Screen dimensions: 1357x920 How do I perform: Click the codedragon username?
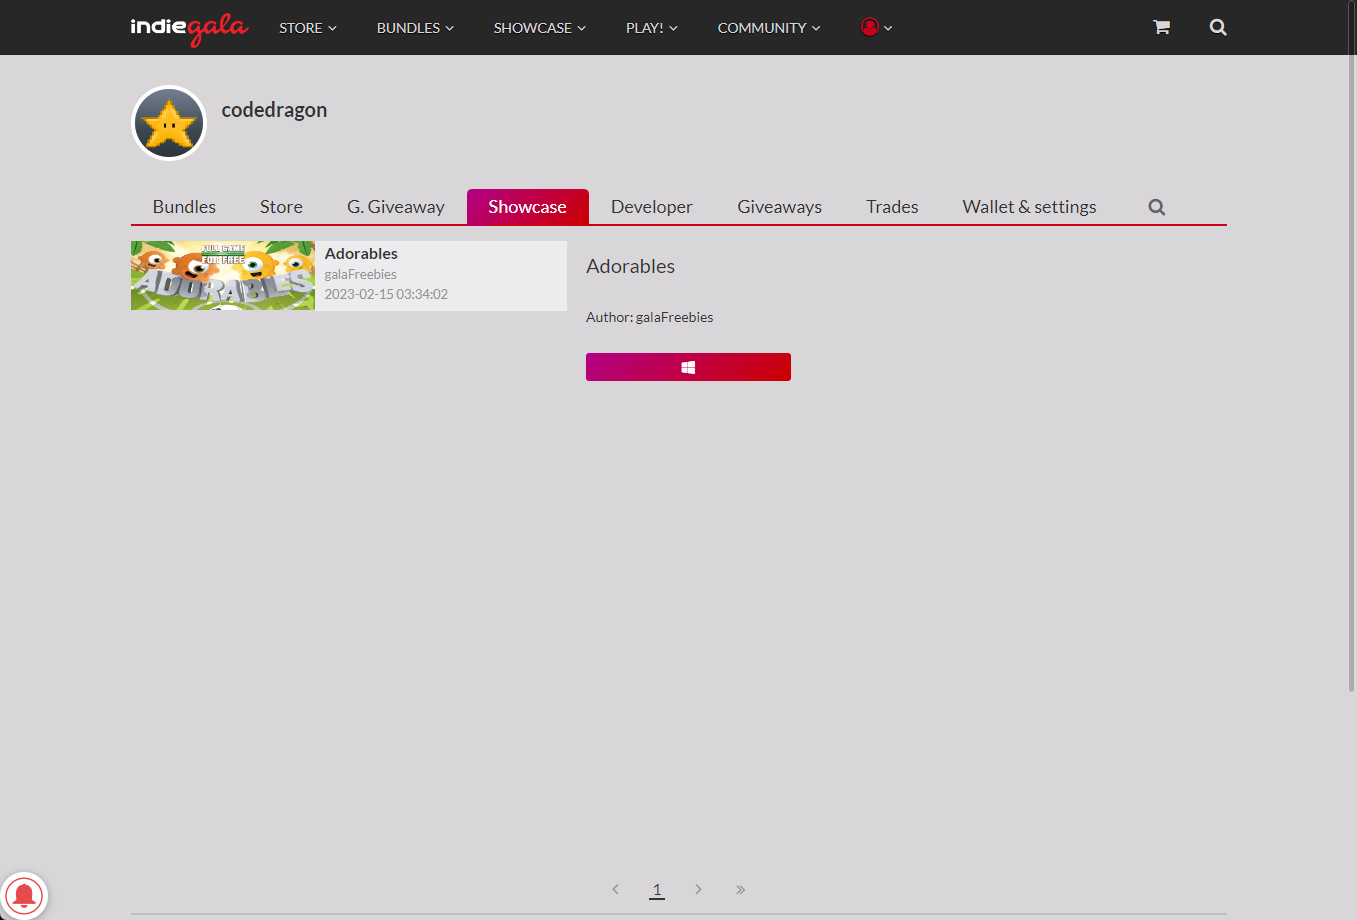[274, 110]
